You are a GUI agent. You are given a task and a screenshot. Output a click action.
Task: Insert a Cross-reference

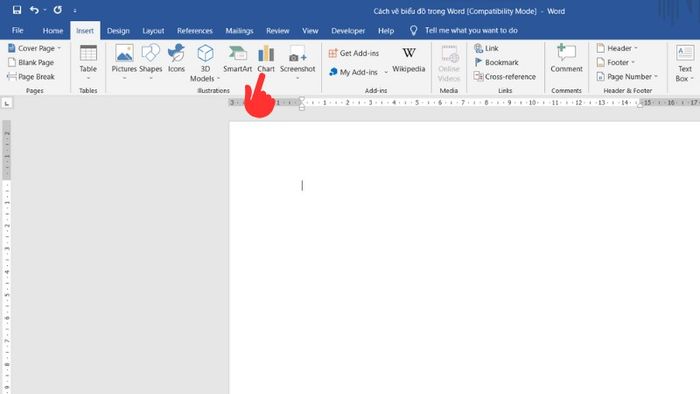click(x=504, y=76)
